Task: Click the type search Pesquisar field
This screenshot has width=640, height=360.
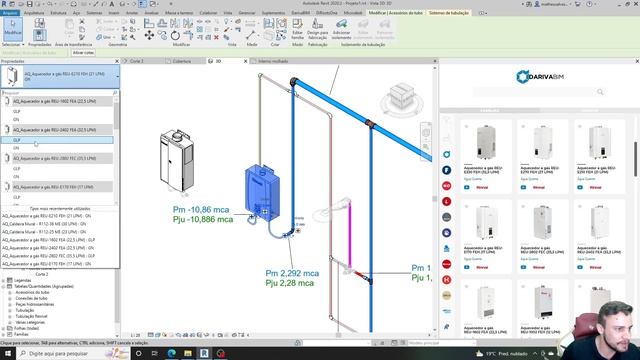Action: click(x=57, y=93)
